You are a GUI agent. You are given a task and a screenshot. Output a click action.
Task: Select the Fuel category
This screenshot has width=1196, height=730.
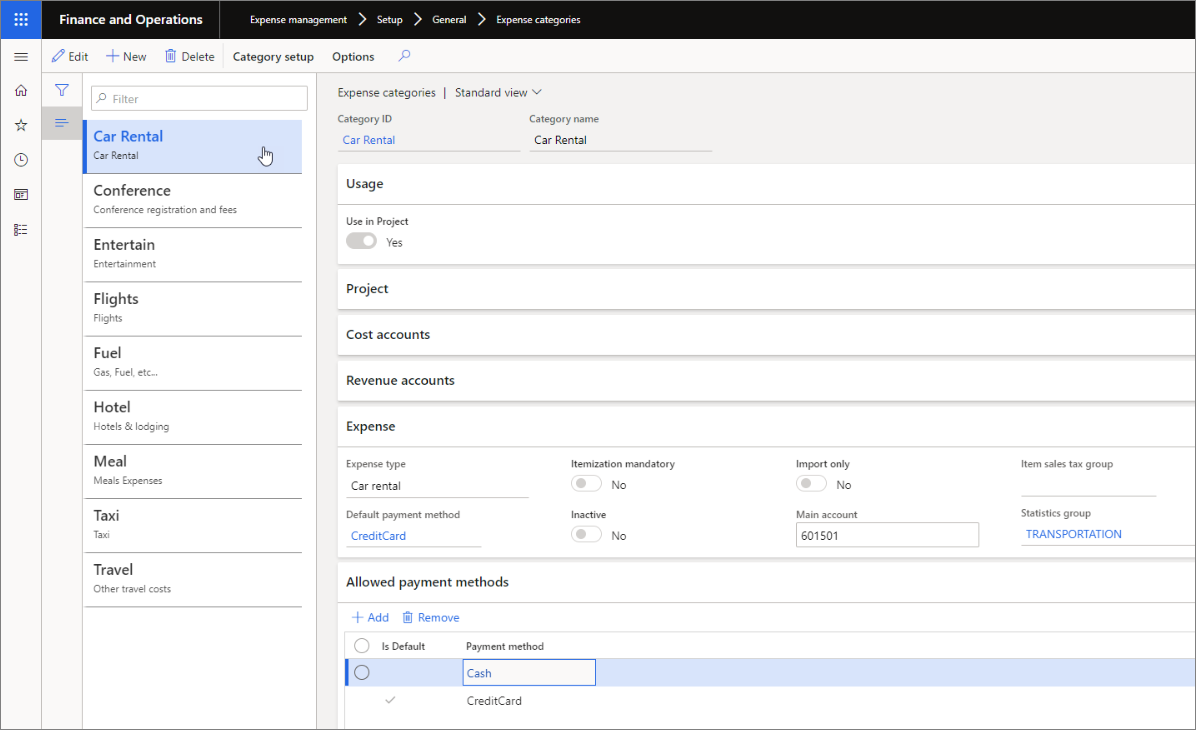click(x=193, y=363)
